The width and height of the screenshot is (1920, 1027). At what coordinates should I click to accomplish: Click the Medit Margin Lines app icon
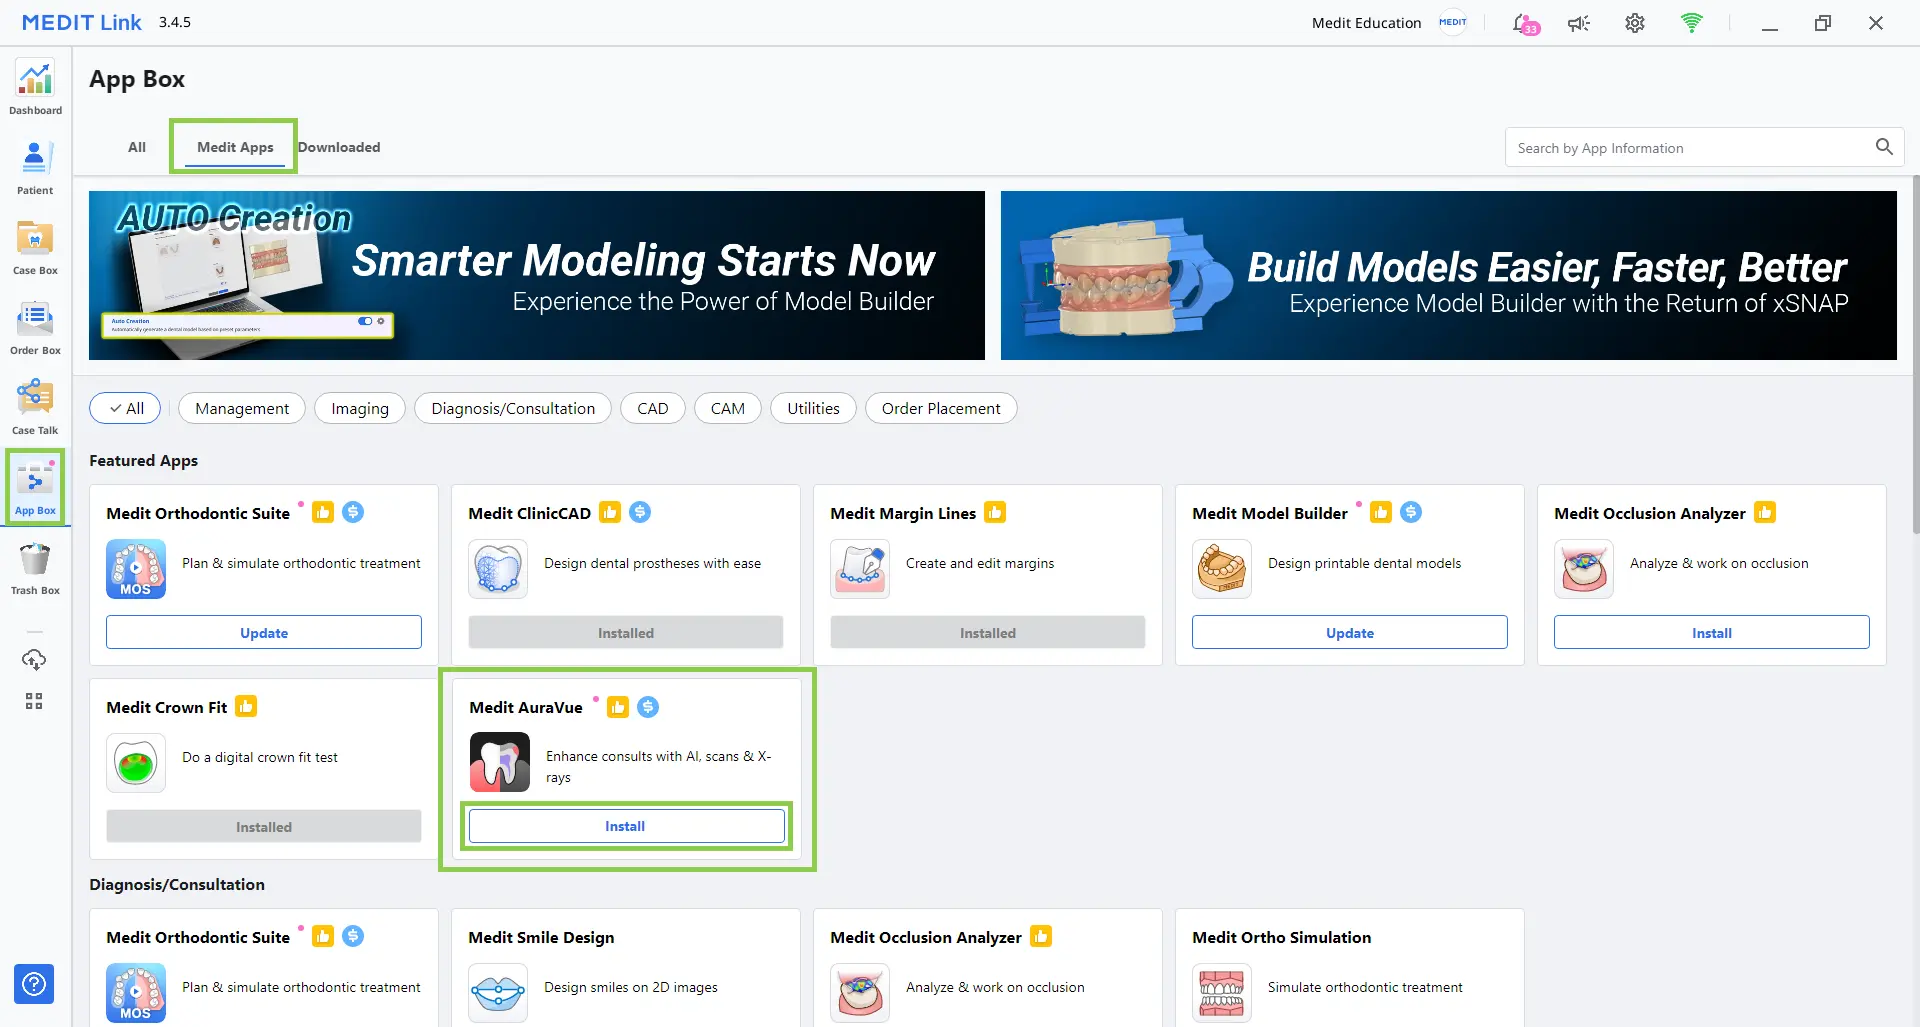(x=860, y=569)
